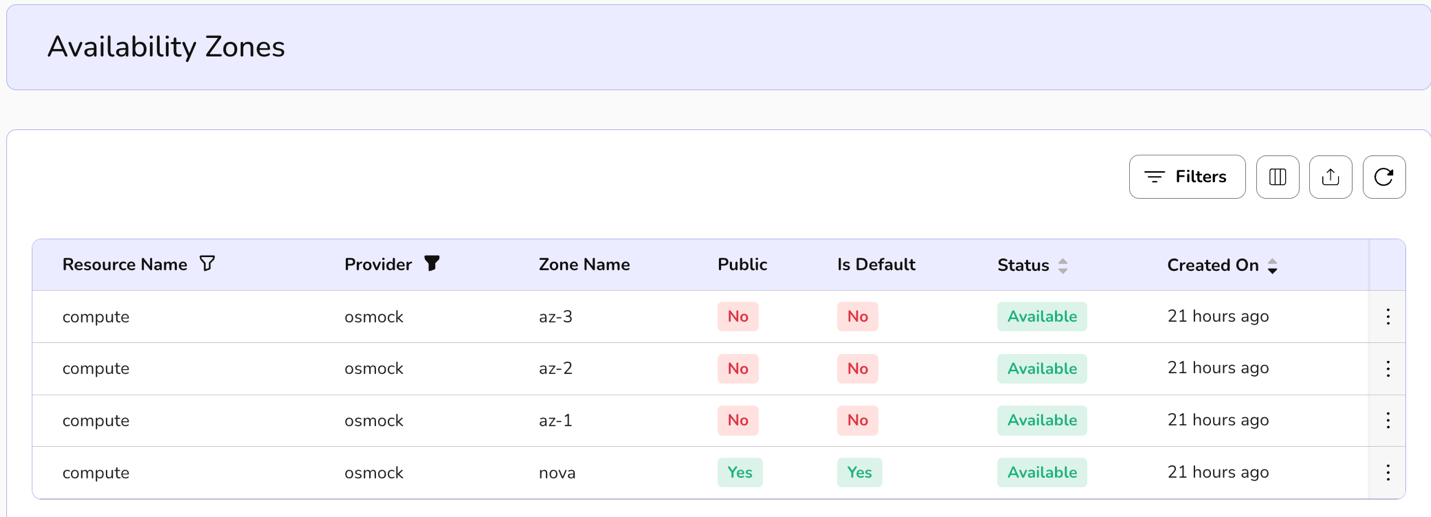Open three-dot menu for az-1 row
Image resolution: width=1431 pixels, height=517 pixels.
(1387, 421)
